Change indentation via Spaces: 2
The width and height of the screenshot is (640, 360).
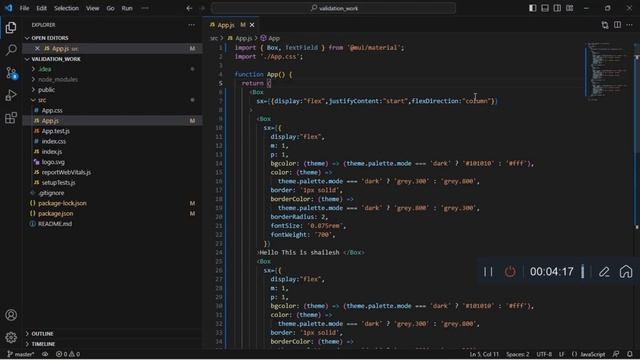click(518, 354)
